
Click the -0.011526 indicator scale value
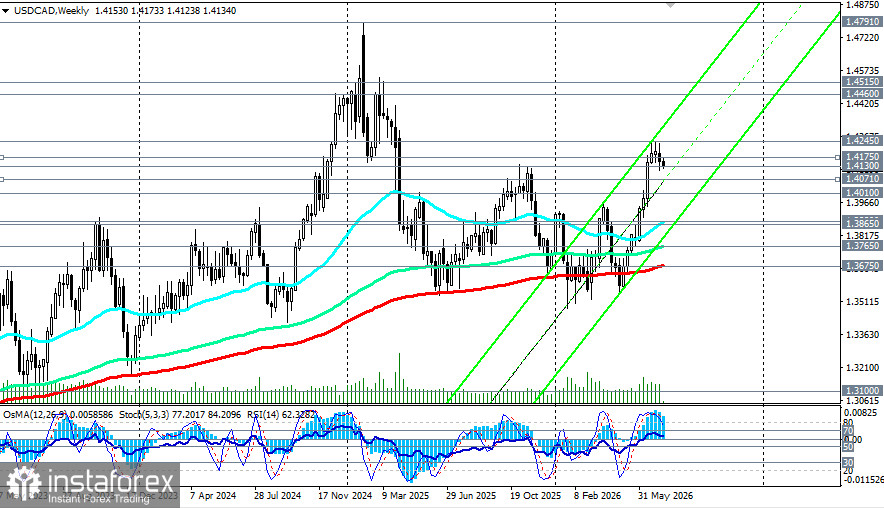click(x=863, y=480)
